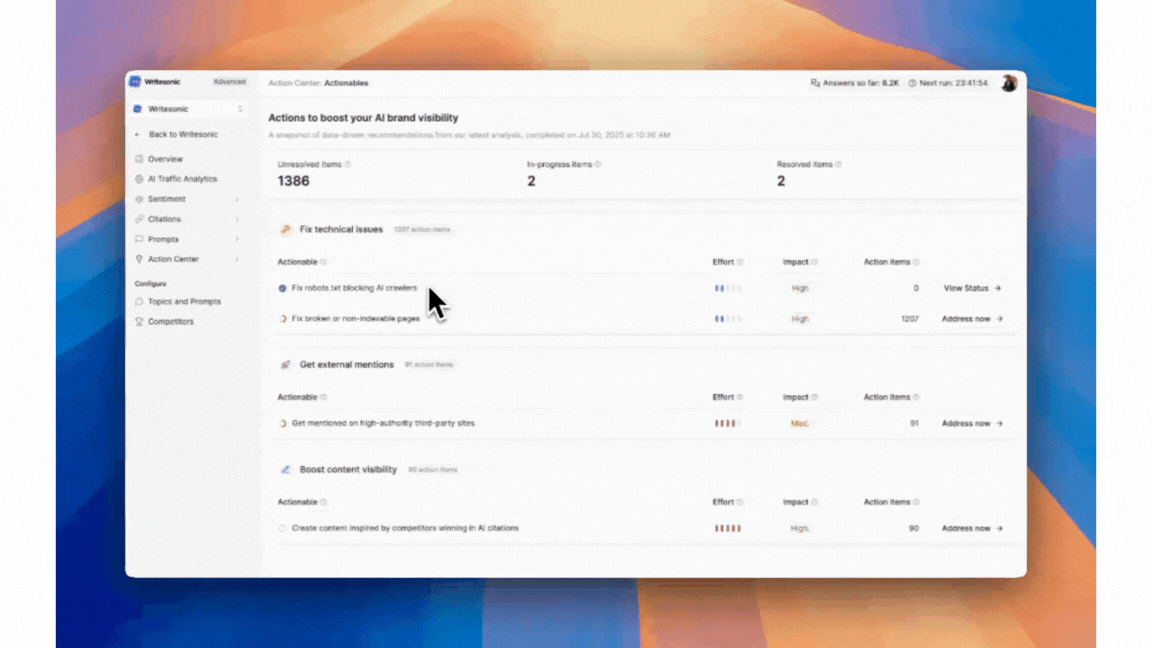Click Address now for competitor content row

[972, 528]
